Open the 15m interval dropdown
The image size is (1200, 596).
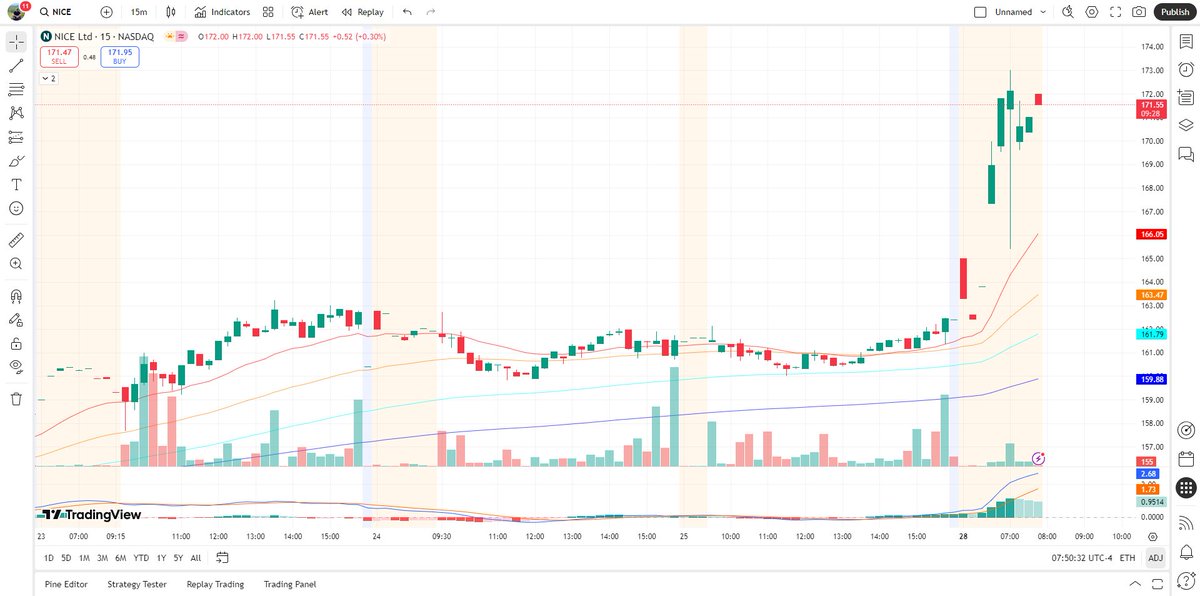click(139, 12)
